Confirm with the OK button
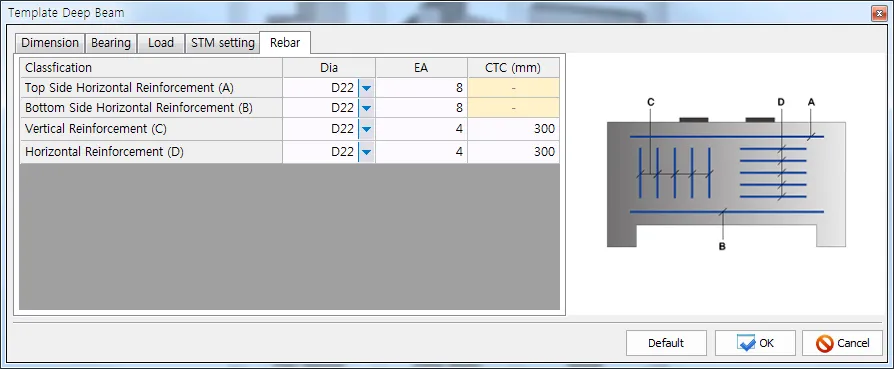 755,343
